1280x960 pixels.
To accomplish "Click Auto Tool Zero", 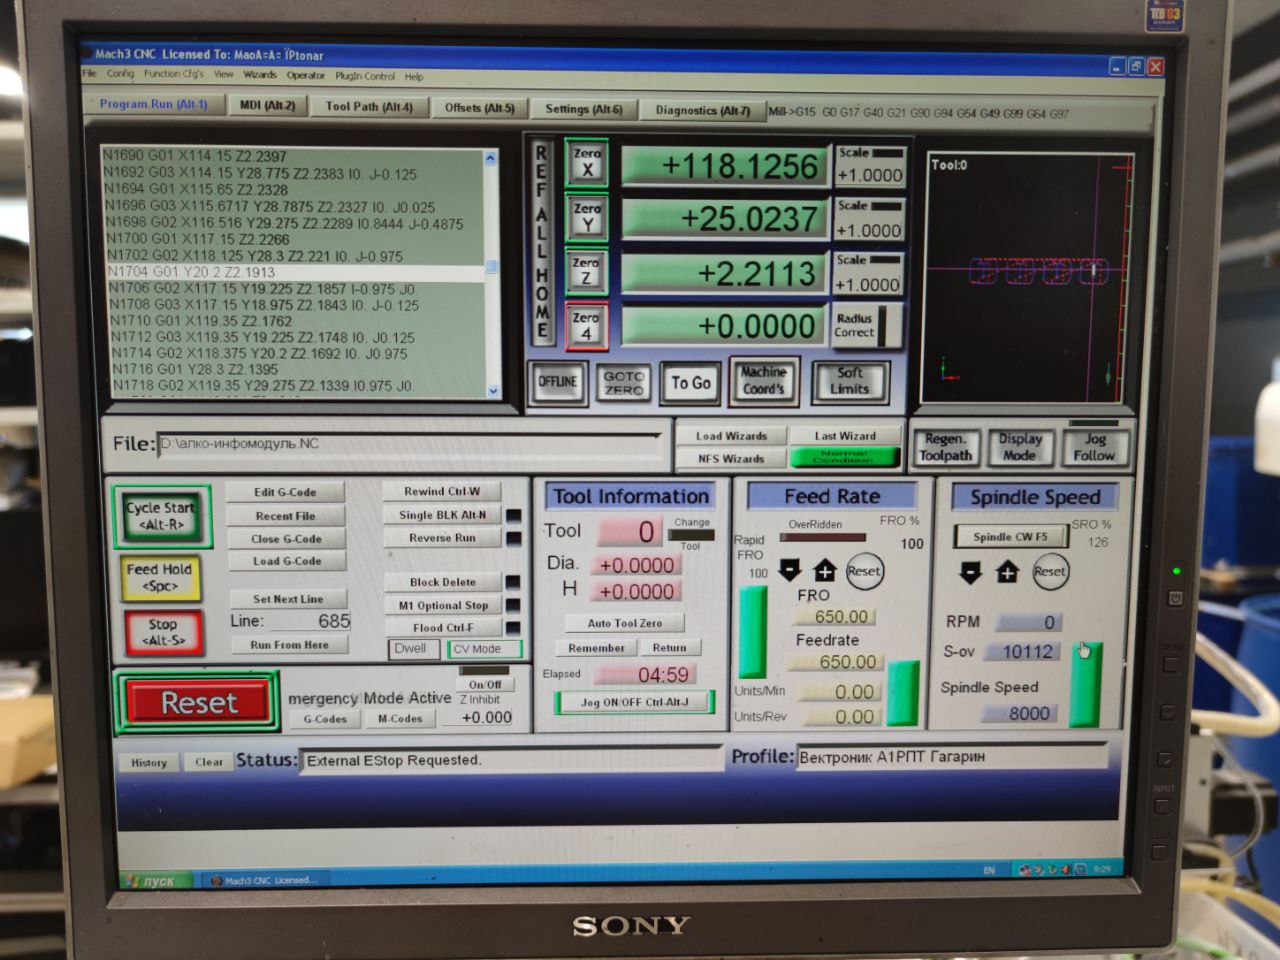I will coord(625,623).
